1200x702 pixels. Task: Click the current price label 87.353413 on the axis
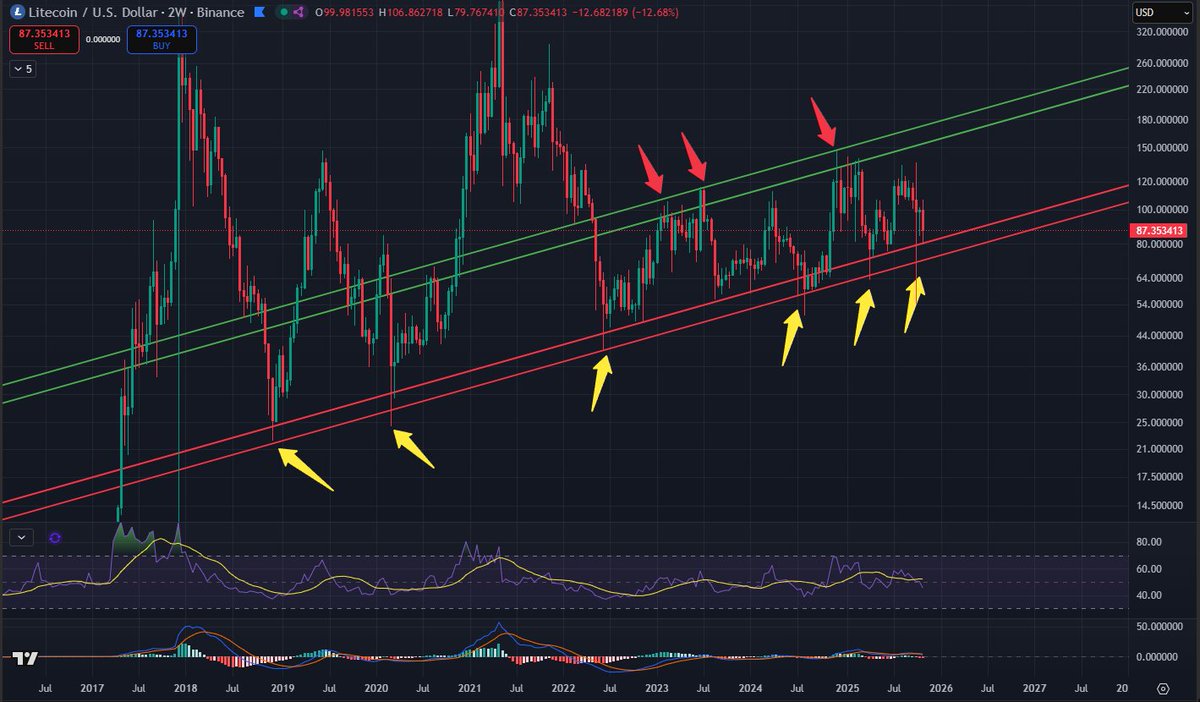point(1160,231)
